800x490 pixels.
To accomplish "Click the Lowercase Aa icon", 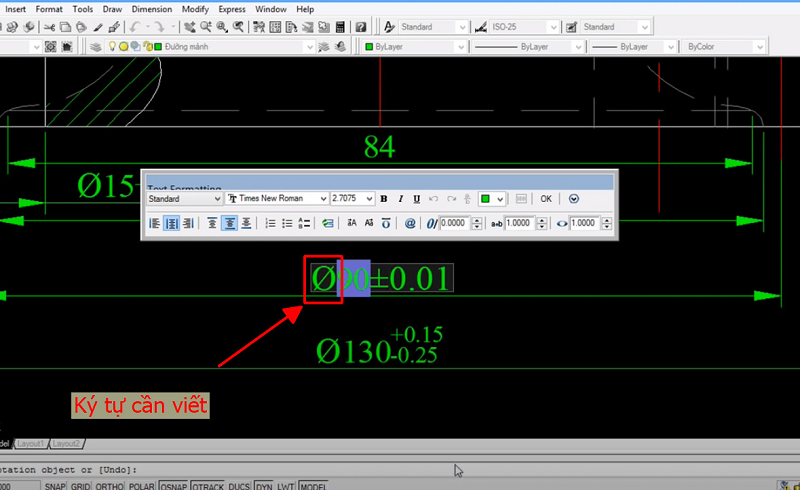I will click(369, 223).
